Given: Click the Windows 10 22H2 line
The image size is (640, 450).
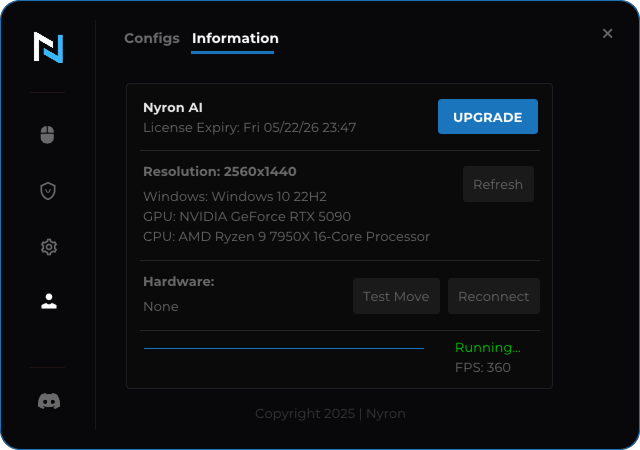Looking at the screenshot, I should pyautogui.click(x=235, y=196).
